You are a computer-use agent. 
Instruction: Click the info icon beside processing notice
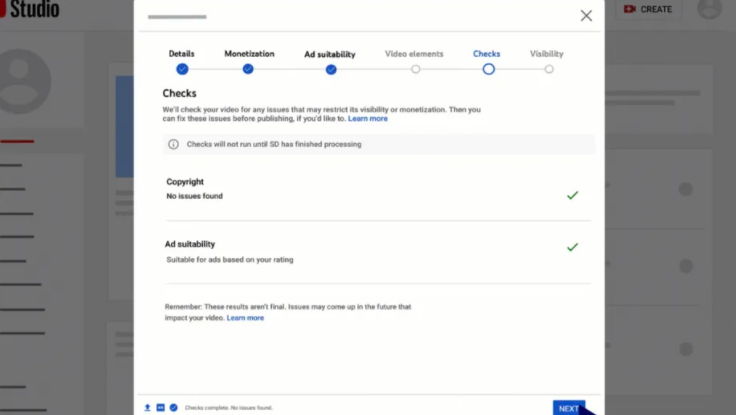click(173, 144)
